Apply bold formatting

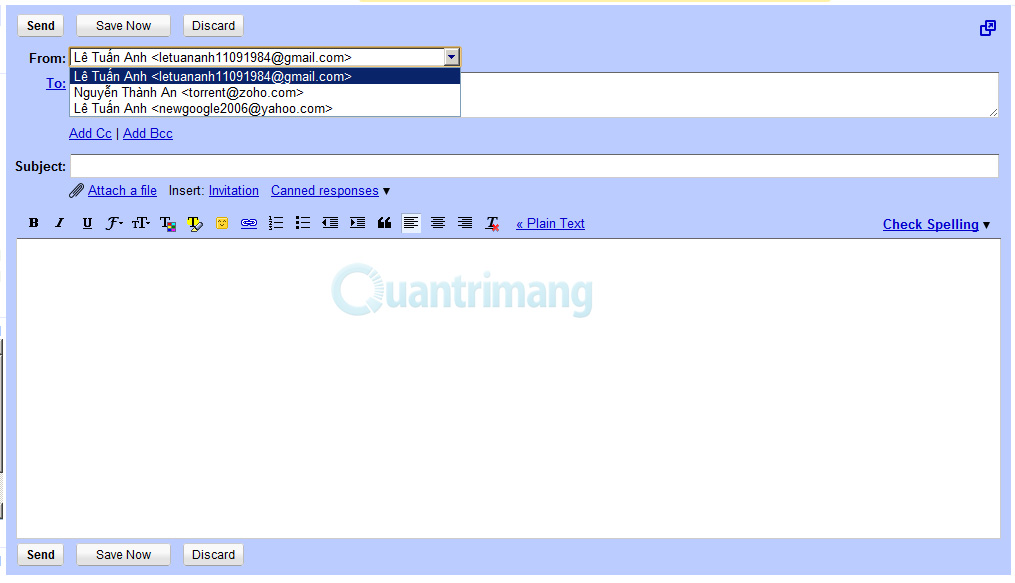coord(34,223)
